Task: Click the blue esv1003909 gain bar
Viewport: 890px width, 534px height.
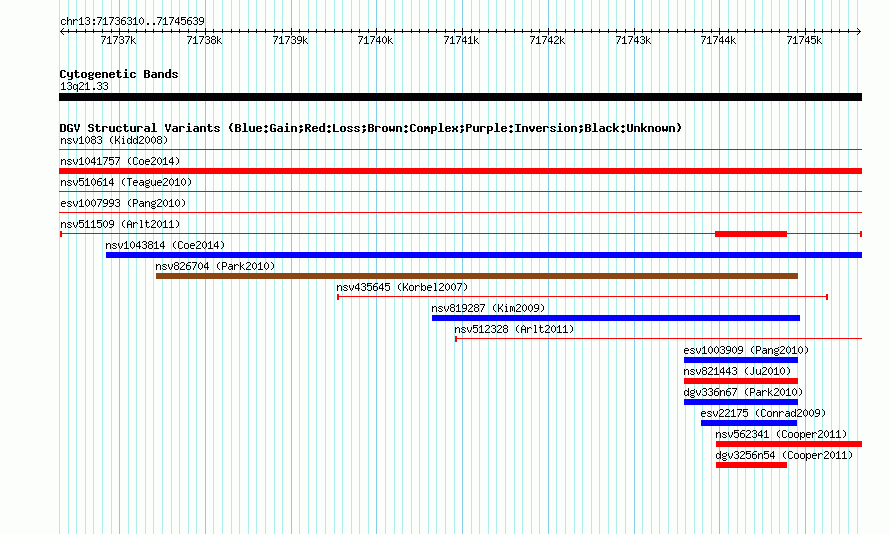Action: pos(741,360)
